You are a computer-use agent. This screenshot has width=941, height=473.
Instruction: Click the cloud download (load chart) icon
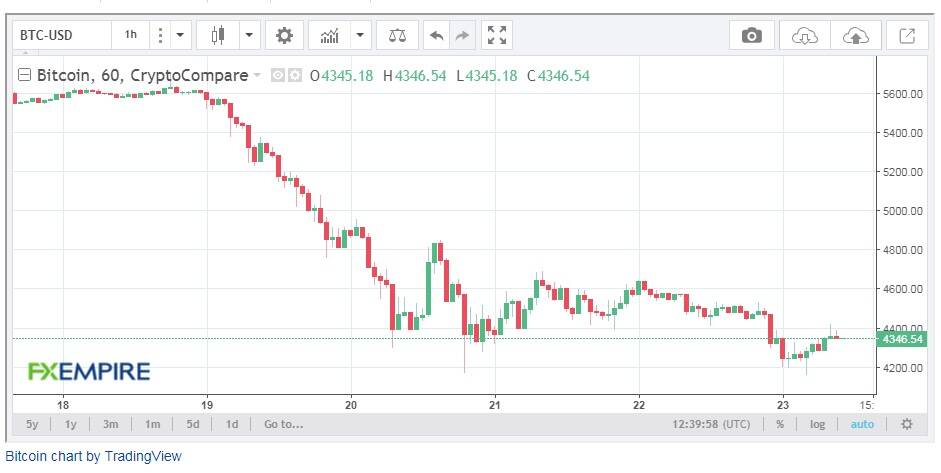pos(804,36)
